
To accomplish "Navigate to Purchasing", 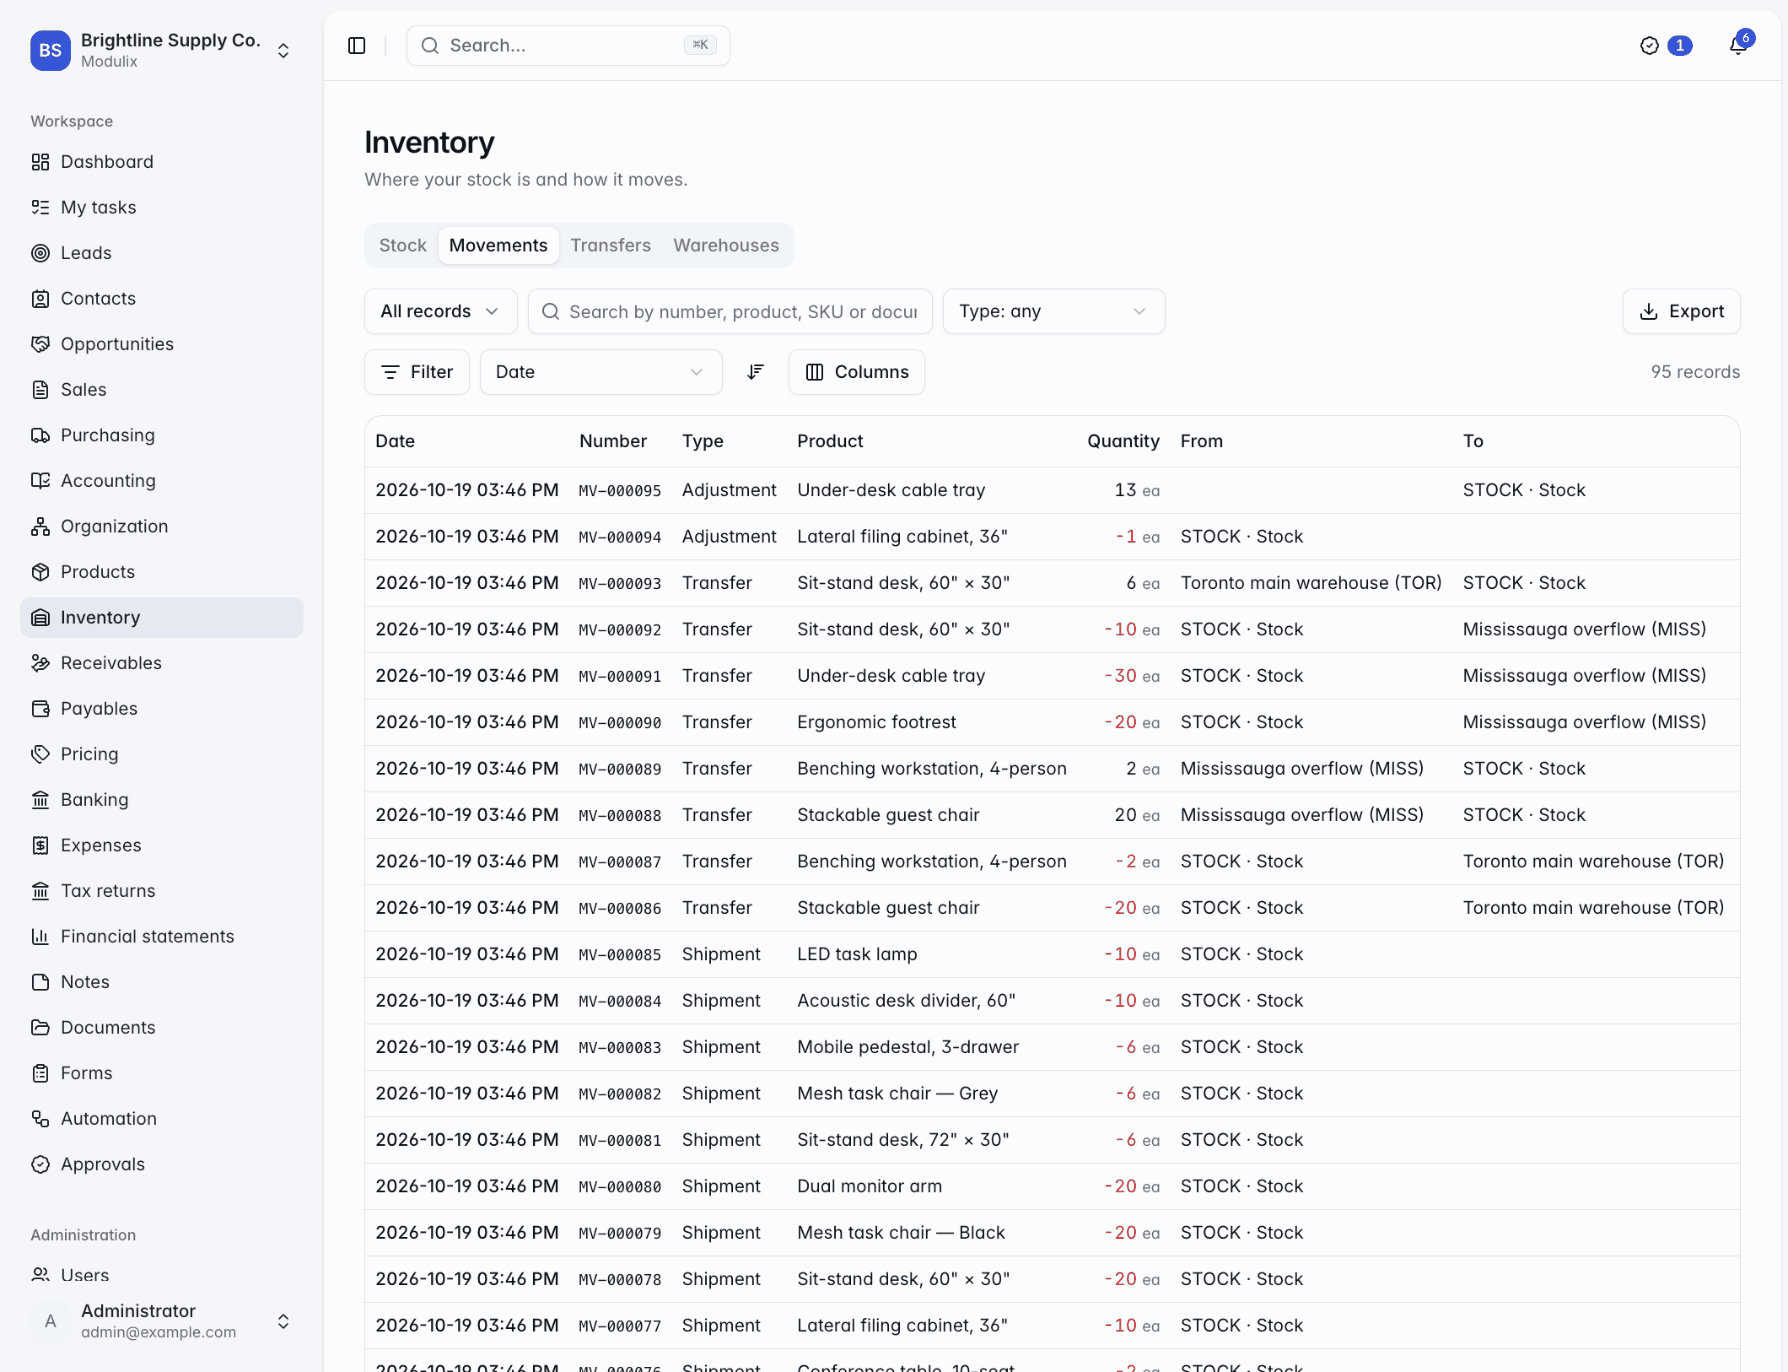I will (x=162, y=435).
